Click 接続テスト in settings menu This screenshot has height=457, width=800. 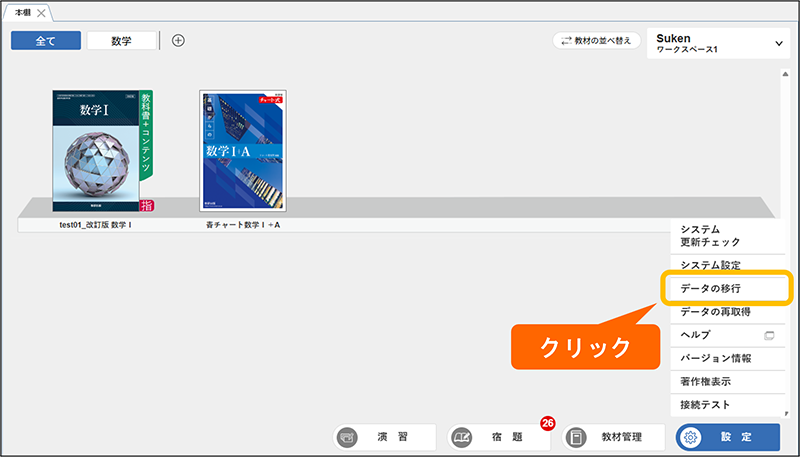click(x=705, y=405)
